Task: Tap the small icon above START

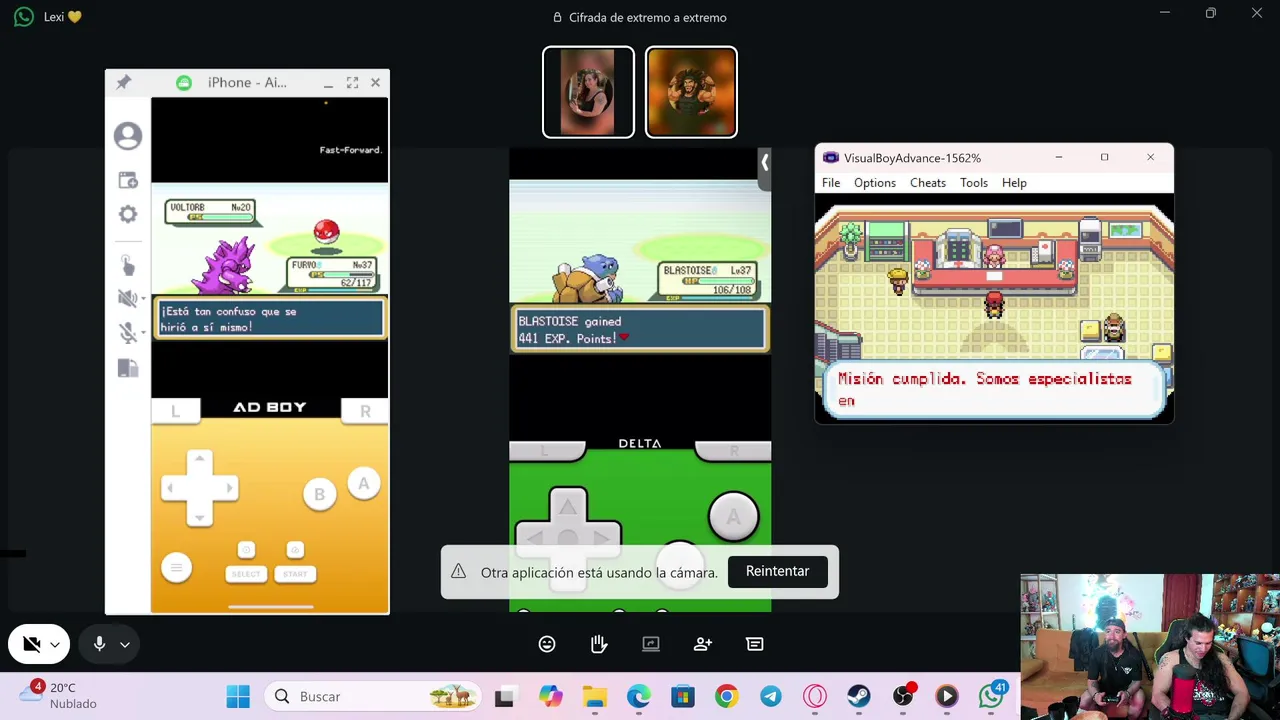Action: 295,550
